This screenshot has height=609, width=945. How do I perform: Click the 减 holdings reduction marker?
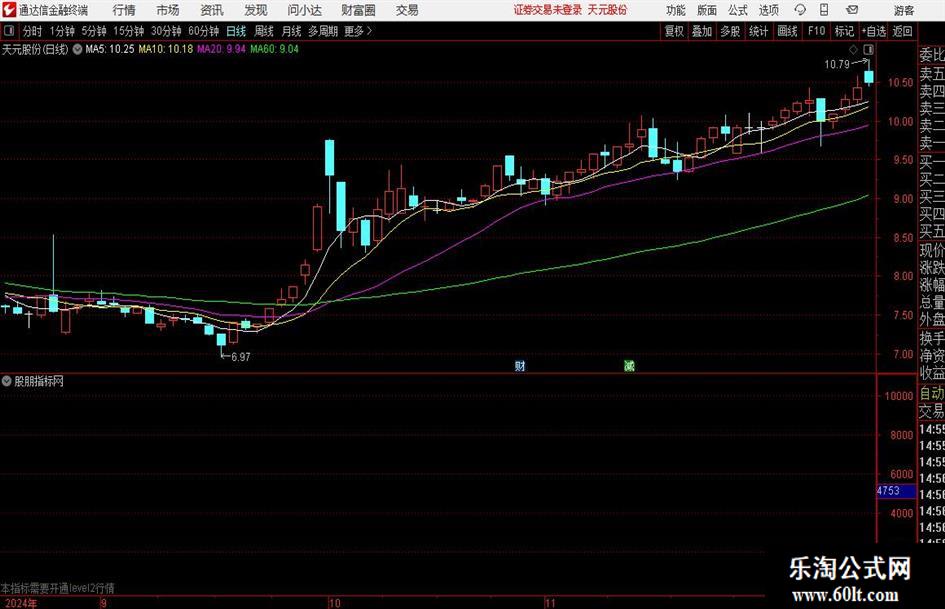[x=629, y=365]
